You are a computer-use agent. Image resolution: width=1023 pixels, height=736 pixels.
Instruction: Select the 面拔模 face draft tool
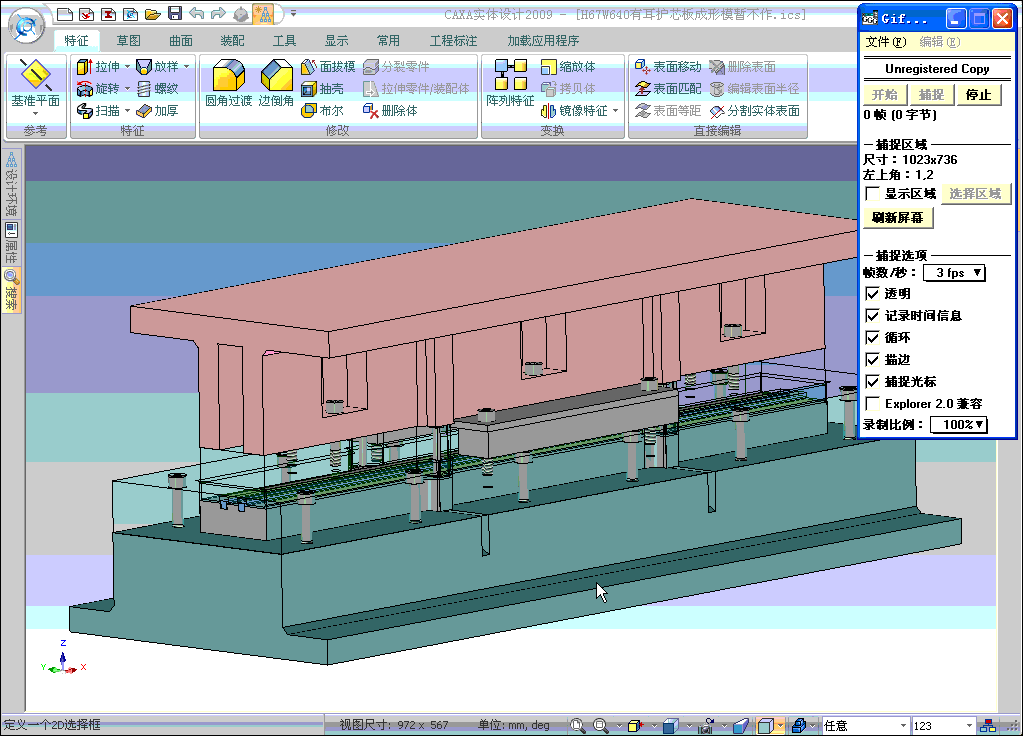(328, 67)
